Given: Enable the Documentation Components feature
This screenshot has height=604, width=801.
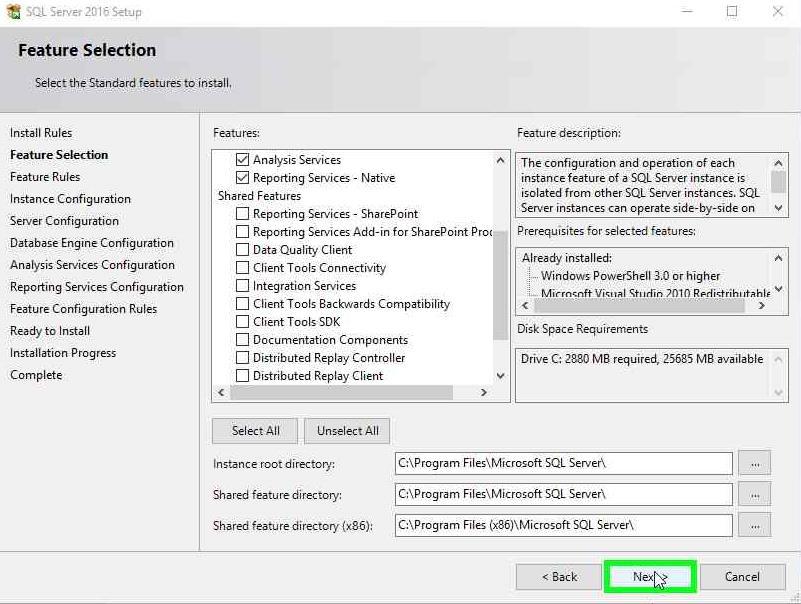Looking at the screenshot, I should (242, 340).
